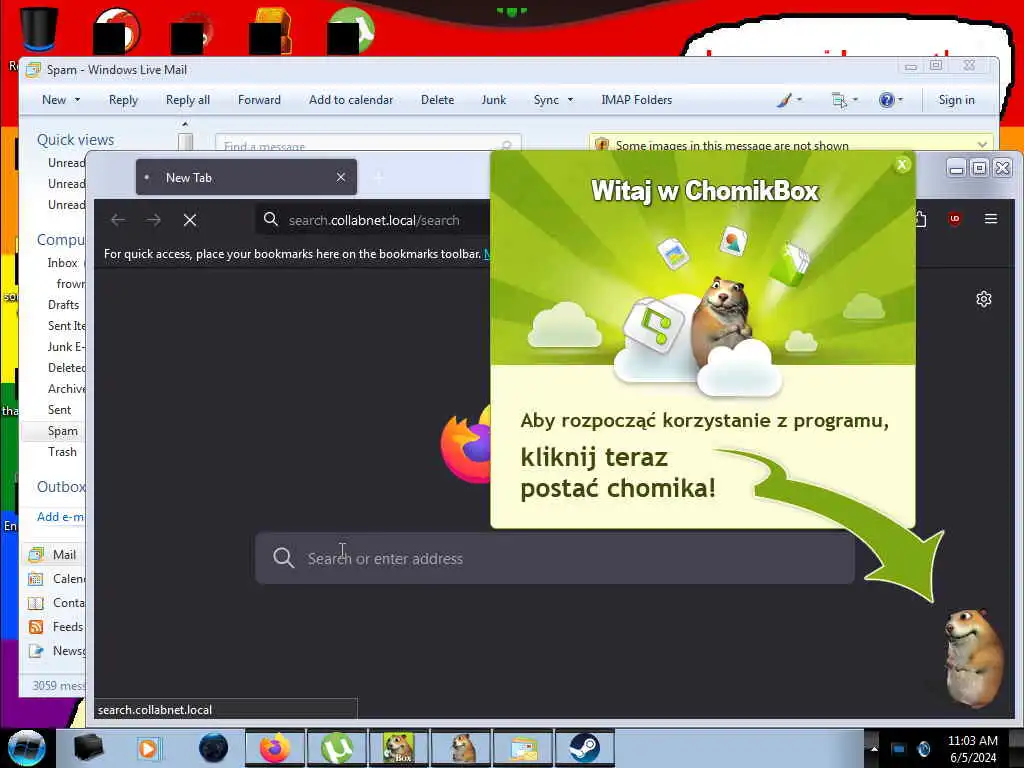This screenshot has width=1024, height=768.
Task: Open IMAP Folders in Live Mail
Action: (637, 100)
